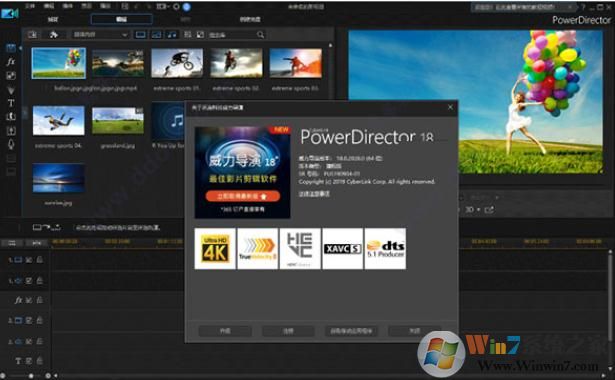This screenshot has height=380, width=615.
Task: Toggle the video filter in library toolbar
Action: [x=140, y=35]
